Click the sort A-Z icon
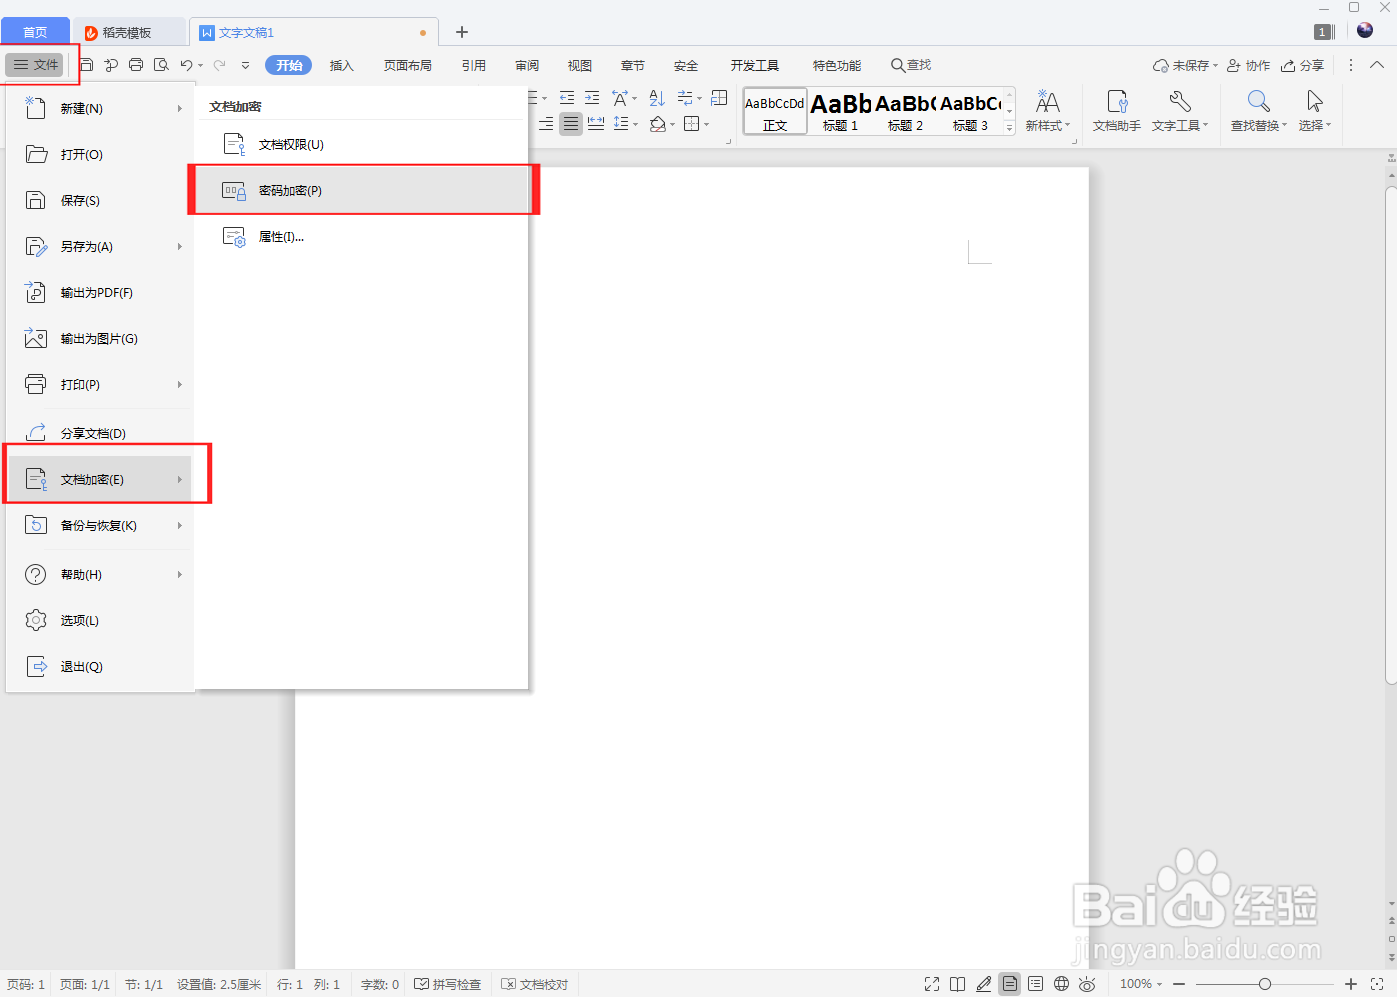 click(x=657, y=98)
